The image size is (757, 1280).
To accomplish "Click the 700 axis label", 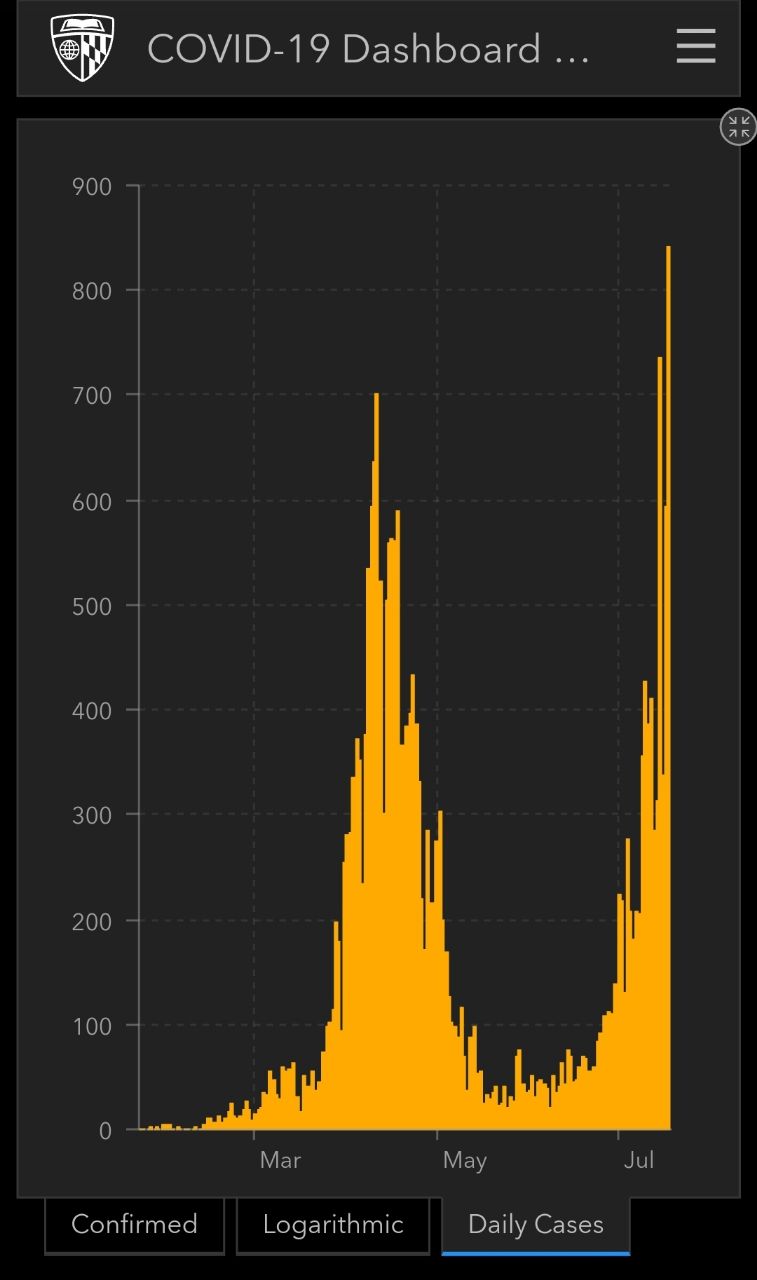I will [x=92, y=396].
